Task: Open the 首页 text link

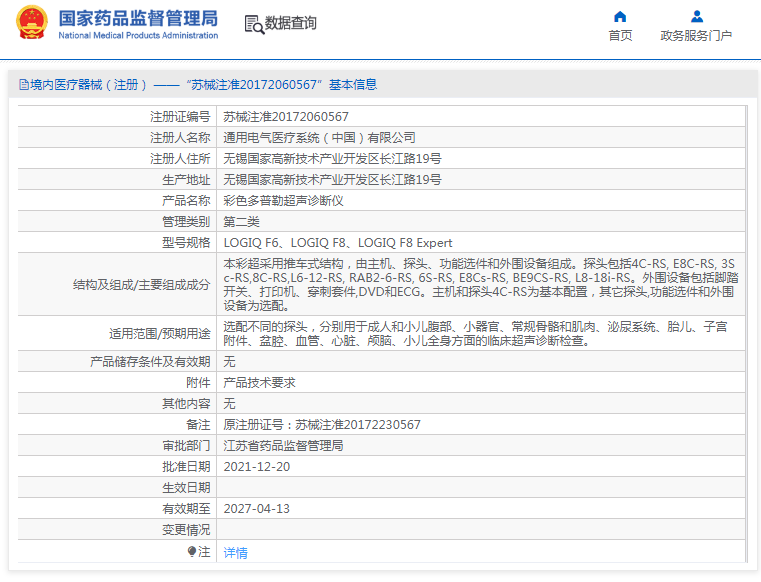Action: coord(620,36)
